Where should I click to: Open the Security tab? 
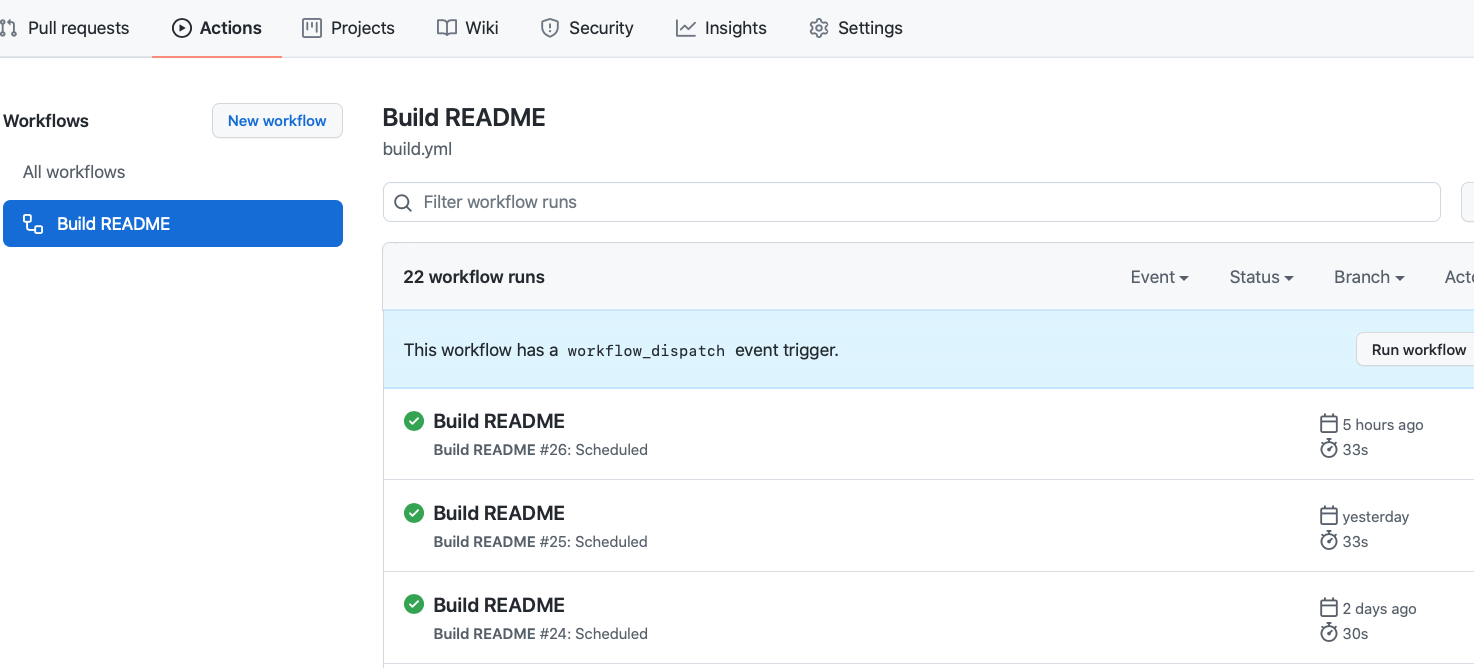(x=587, y=28)
